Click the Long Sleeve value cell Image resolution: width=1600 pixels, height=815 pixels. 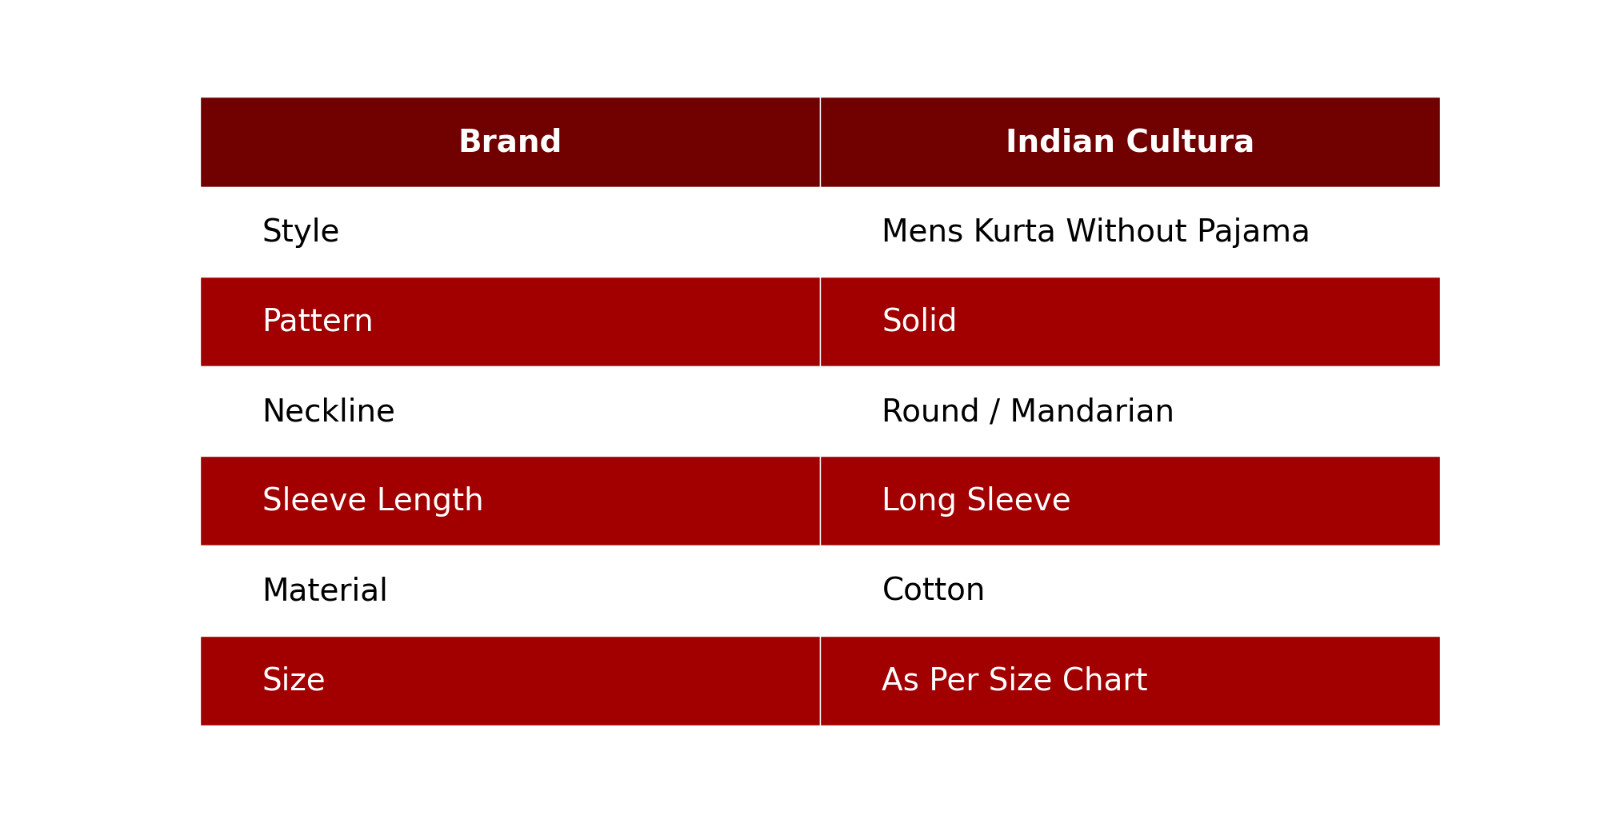click(975, 500)
